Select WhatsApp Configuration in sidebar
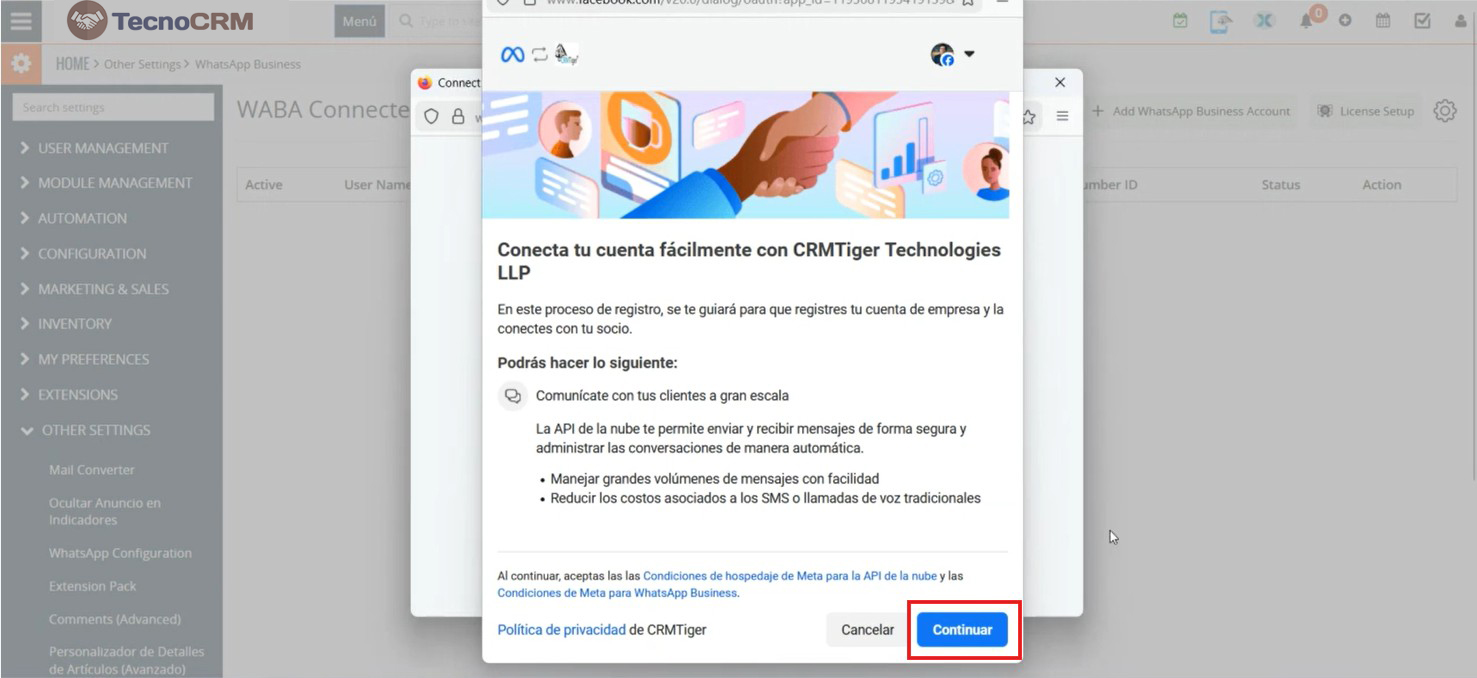 click(x=120, y=553)
